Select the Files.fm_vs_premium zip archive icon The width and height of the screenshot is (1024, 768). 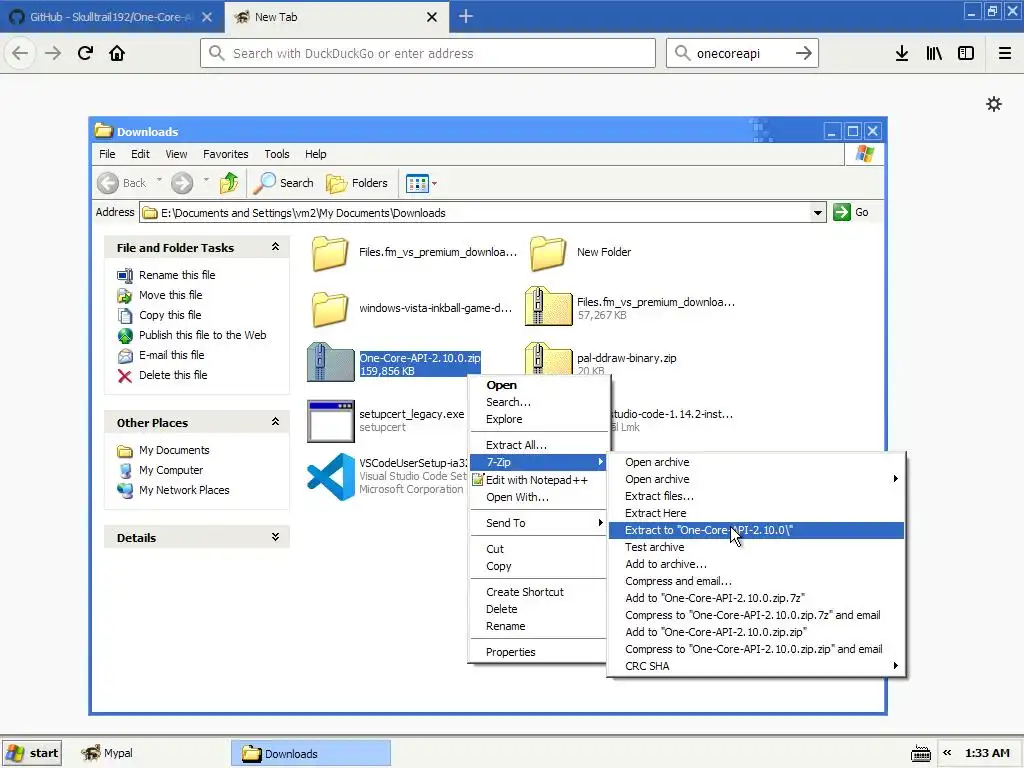(549, 307)
